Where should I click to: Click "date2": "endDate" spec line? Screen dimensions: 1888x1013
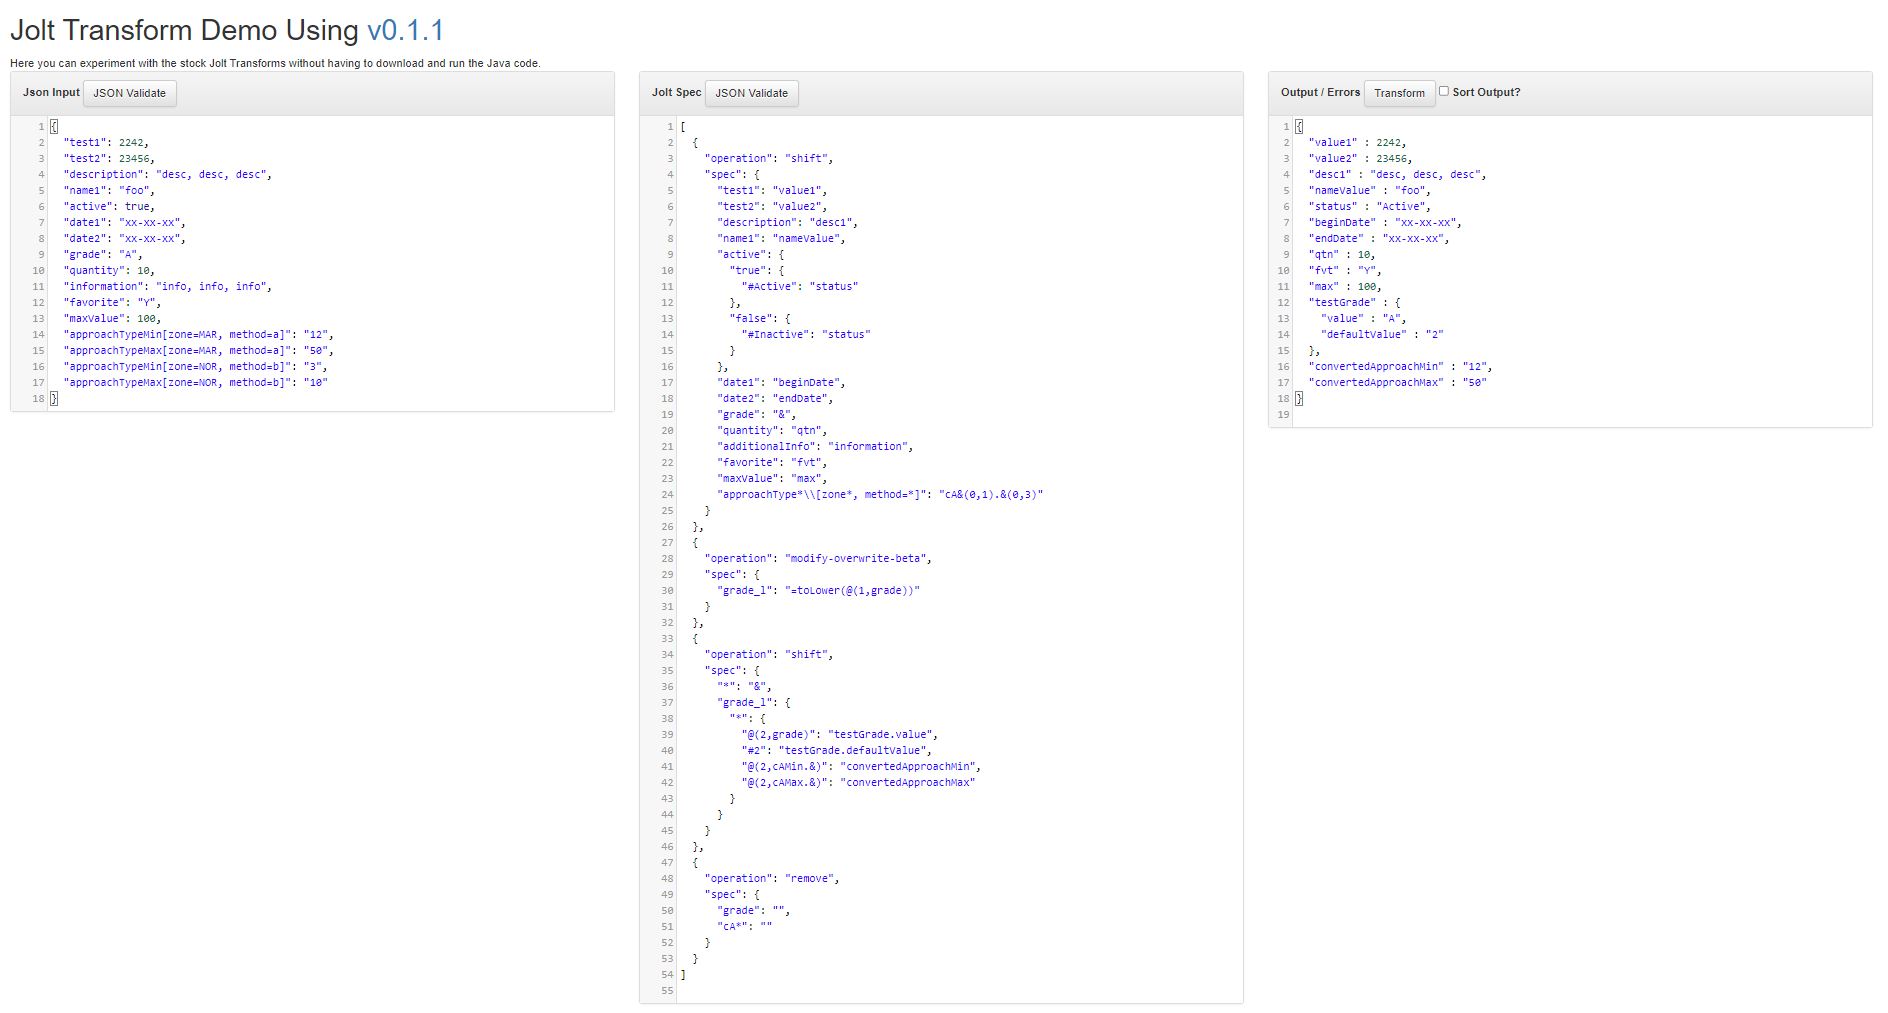(x=775, y=399)
